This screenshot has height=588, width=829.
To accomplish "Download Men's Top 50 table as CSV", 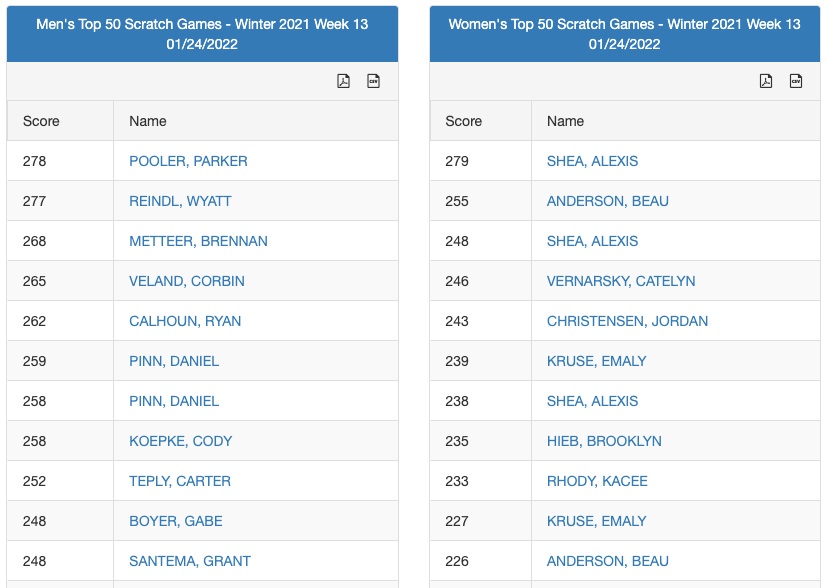I will click(x=374, y=81).
